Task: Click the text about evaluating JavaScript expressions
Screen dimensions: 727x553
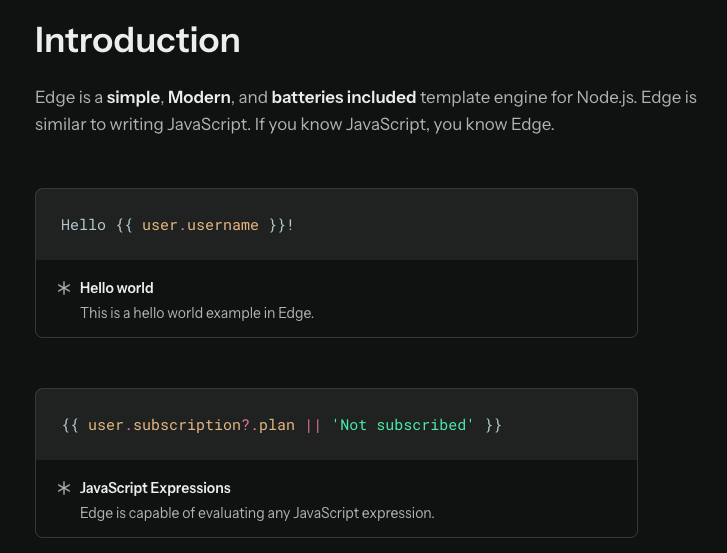Action: pos(257,513)
